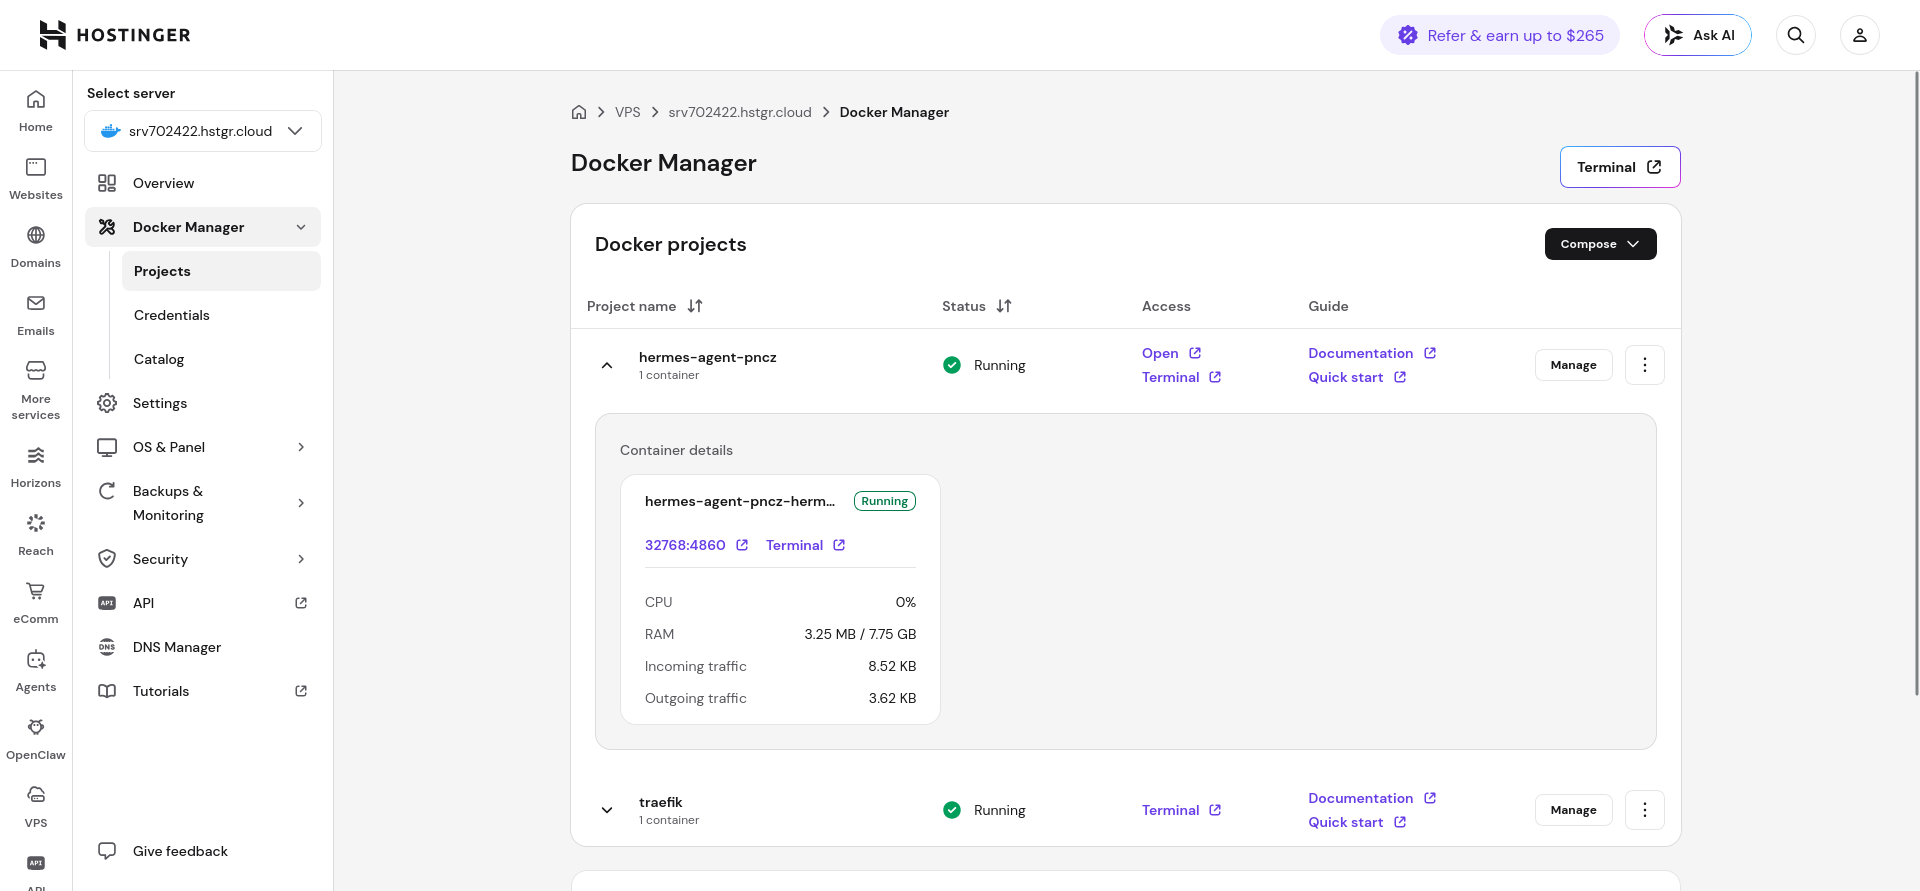Viewport: 1920px width, 891px height.
Task: Click external icon beside Tutorials menu item
Action: (x=301, y=691)
